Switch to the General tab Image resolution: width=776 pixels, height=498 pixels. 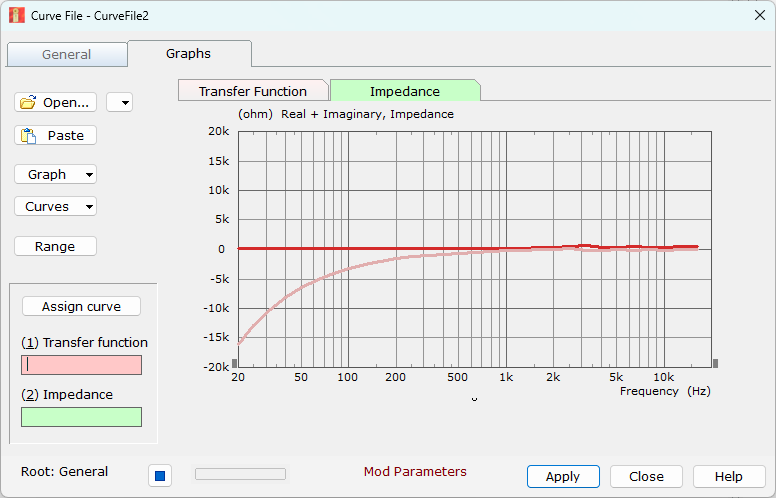(x=67, y=54)
